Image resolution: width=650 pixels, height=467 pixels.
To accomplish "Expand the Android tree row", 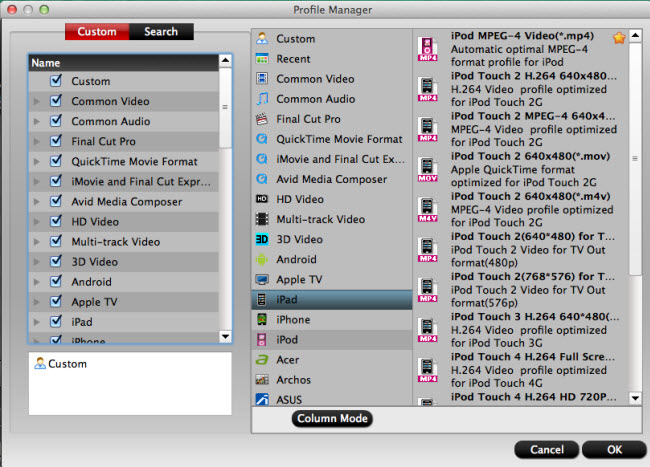I will pos(36,282).
